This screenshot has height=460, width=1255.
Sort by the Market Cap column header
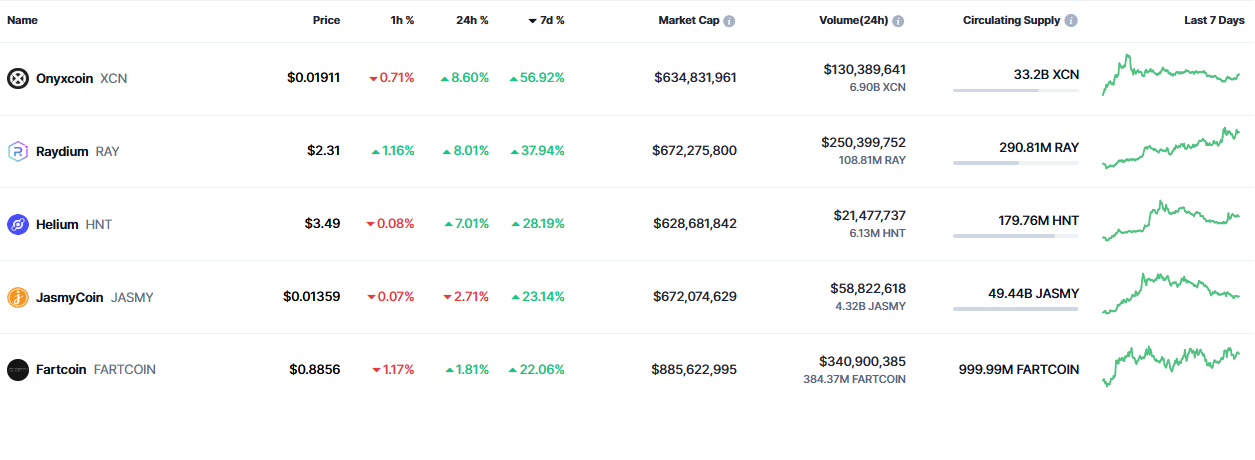[x=688, y=20]
